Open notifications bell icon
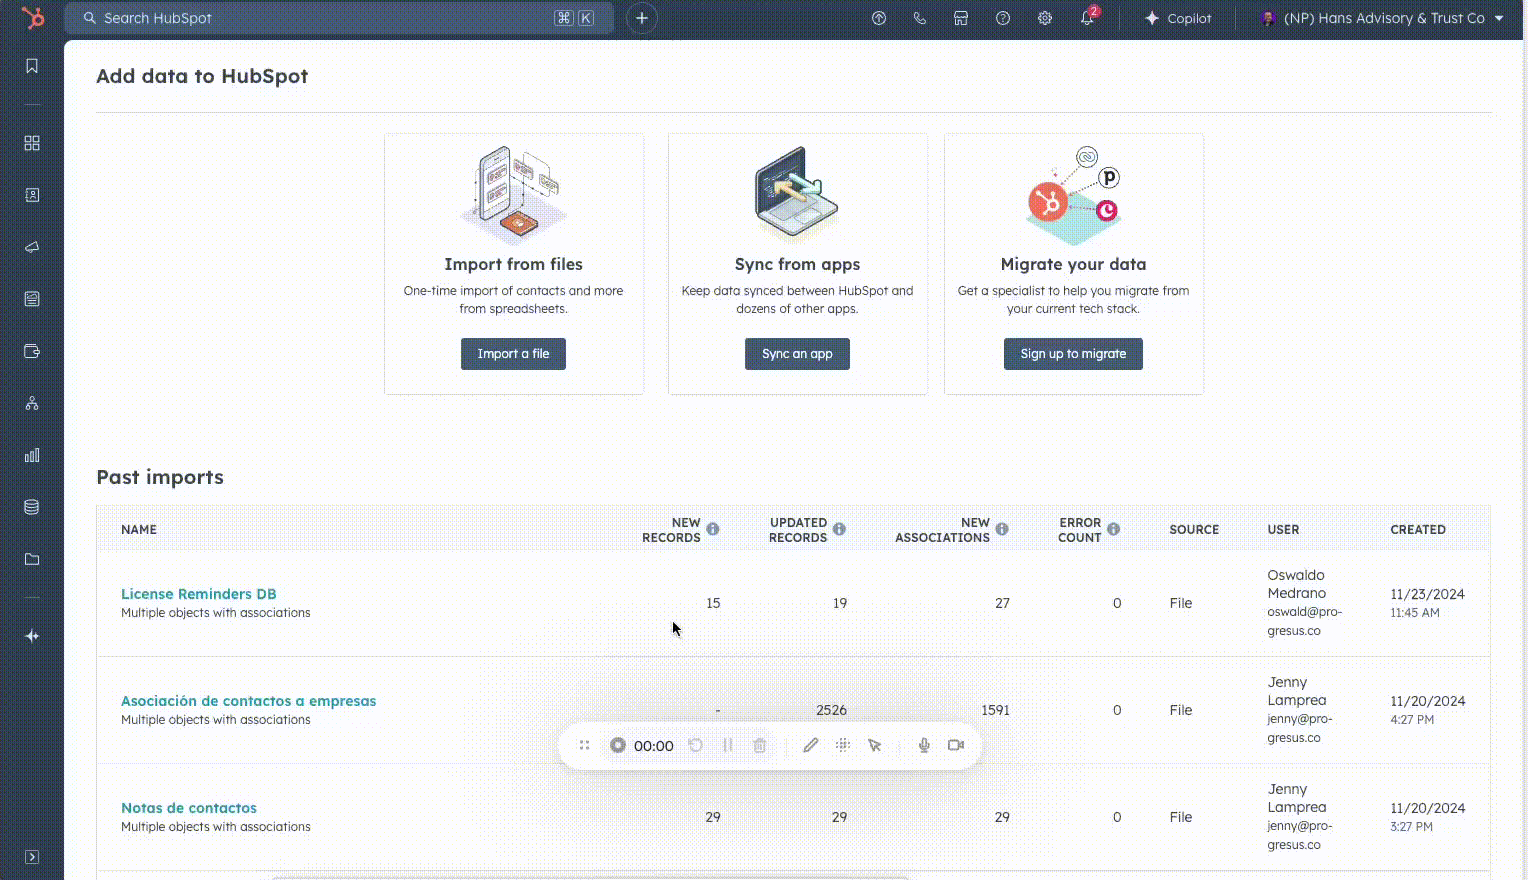Image resolution: width=1528 pixels, height=880 pixels. coord(1087,18)
